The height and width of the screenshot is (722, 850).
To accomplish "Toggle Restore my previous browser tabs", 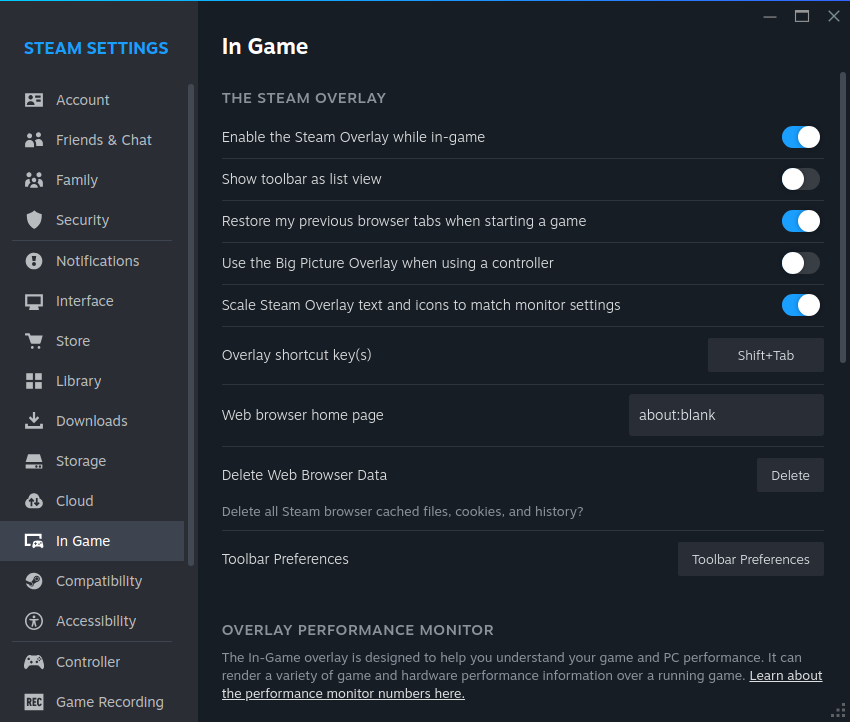I will [800, 221].
